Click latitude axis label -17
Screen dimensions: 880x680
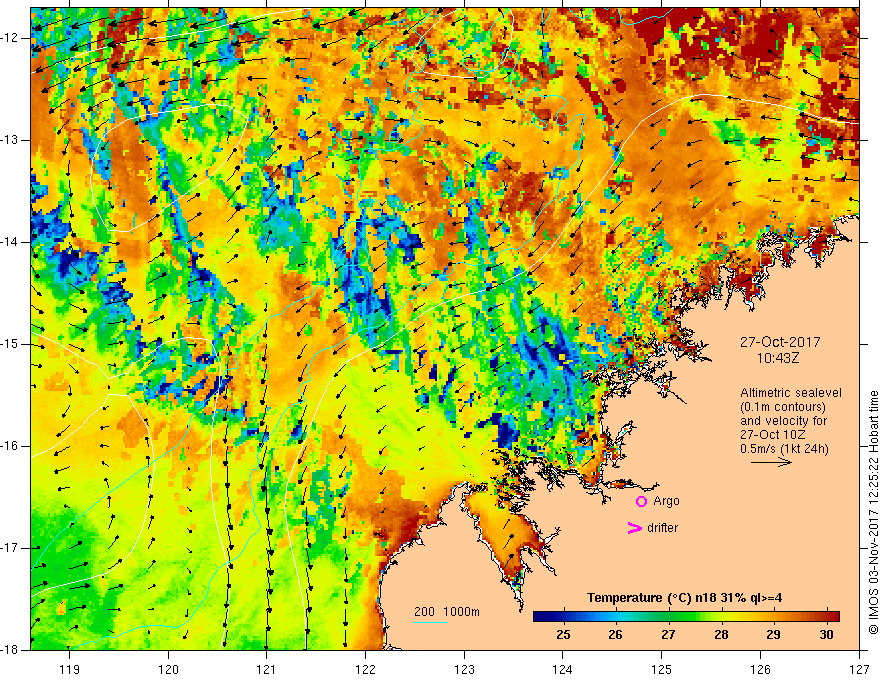coord(10,548)
